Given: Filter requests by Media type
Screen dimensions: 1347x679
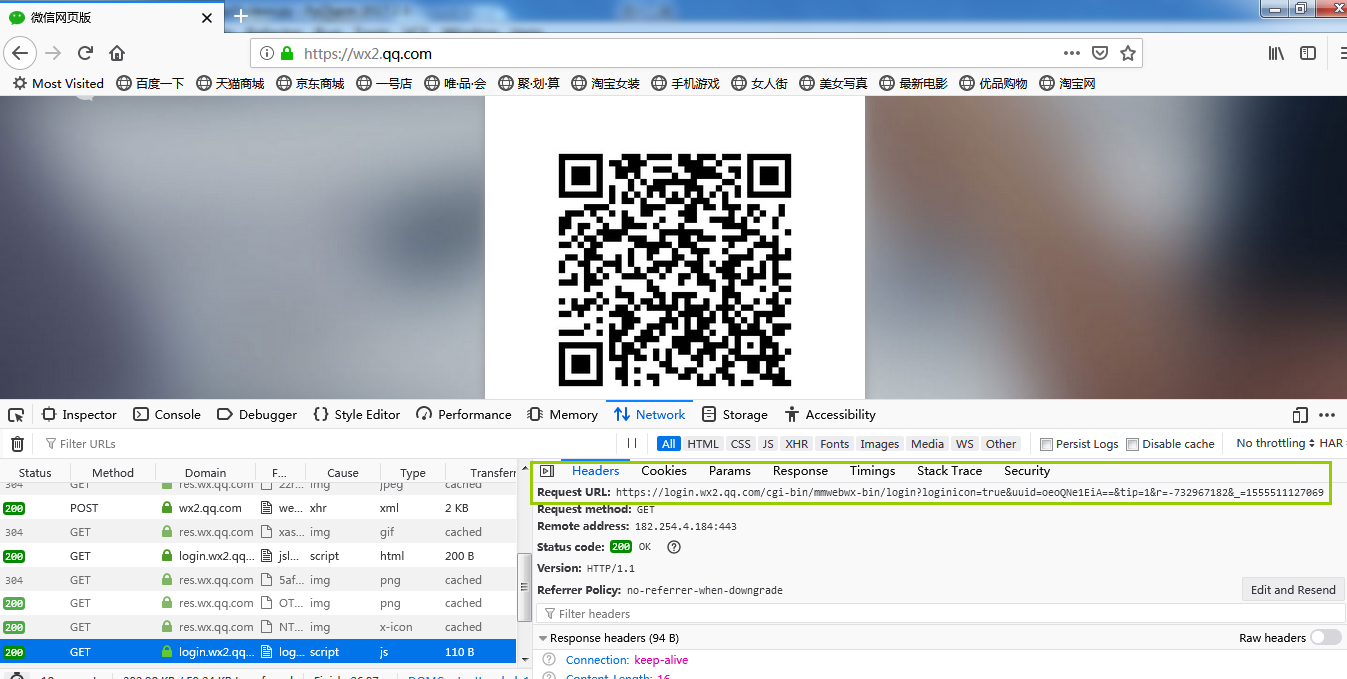Looking at the screenshot, I should click(927, 444).
